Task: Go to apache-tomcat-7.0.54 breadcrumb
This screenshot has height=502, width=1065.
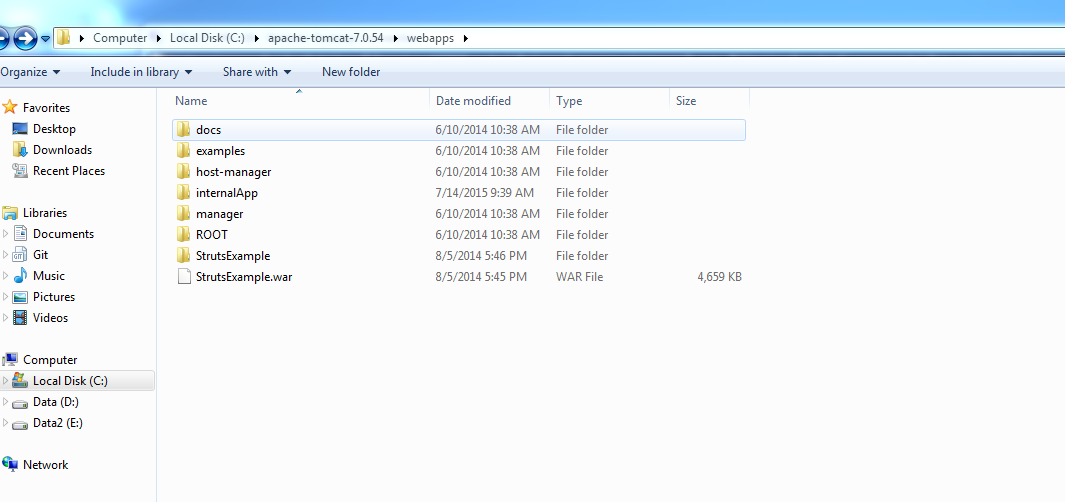Action: [326, 38]
